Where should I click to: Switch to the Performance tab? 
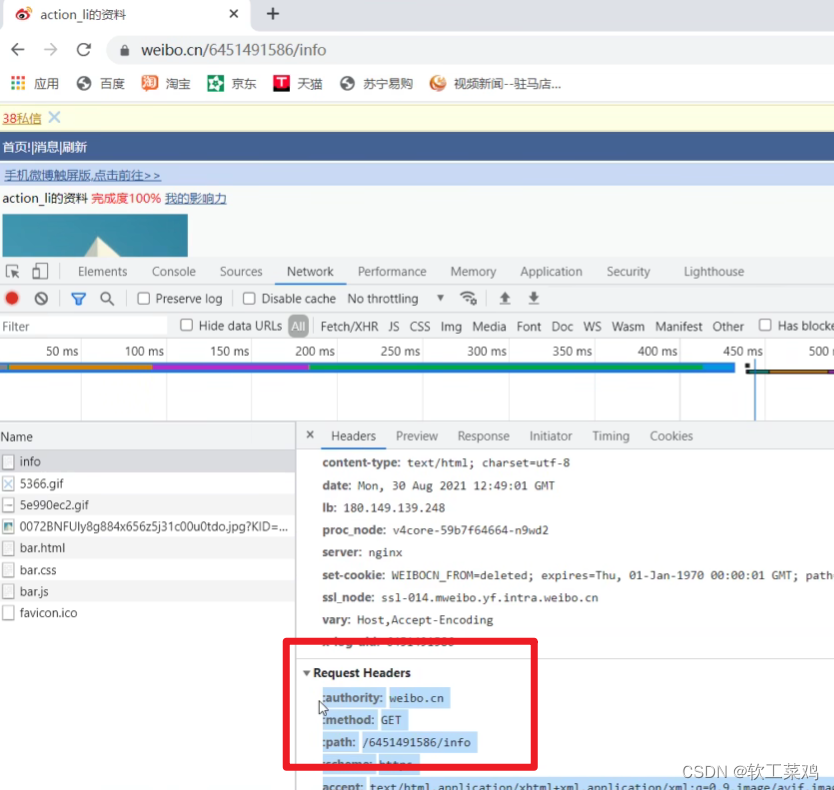(392, 271)
